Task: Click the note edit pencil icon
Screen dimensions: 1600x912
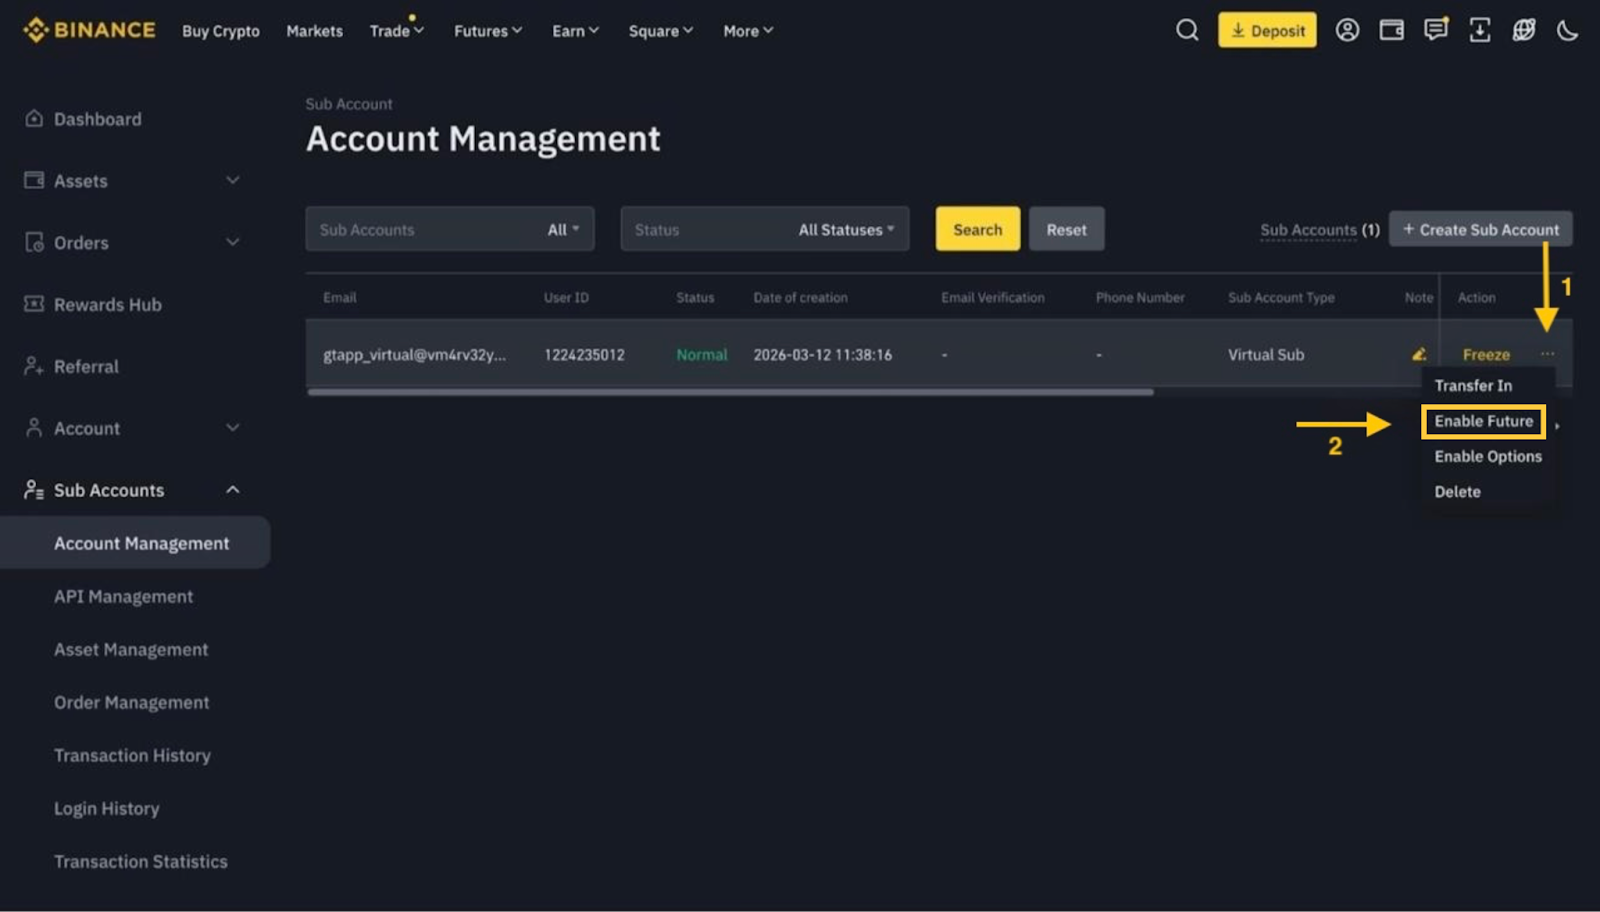Action: 1418,354
